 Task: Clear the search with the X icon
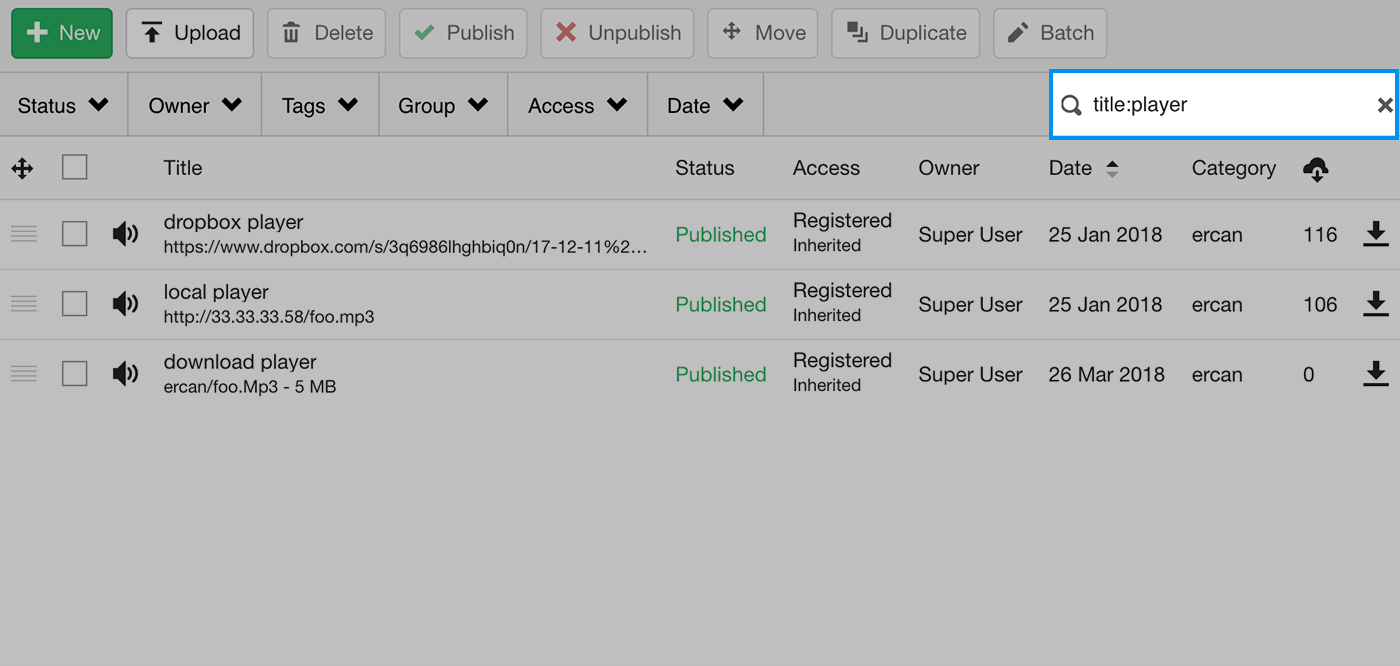click(1385, 105)
